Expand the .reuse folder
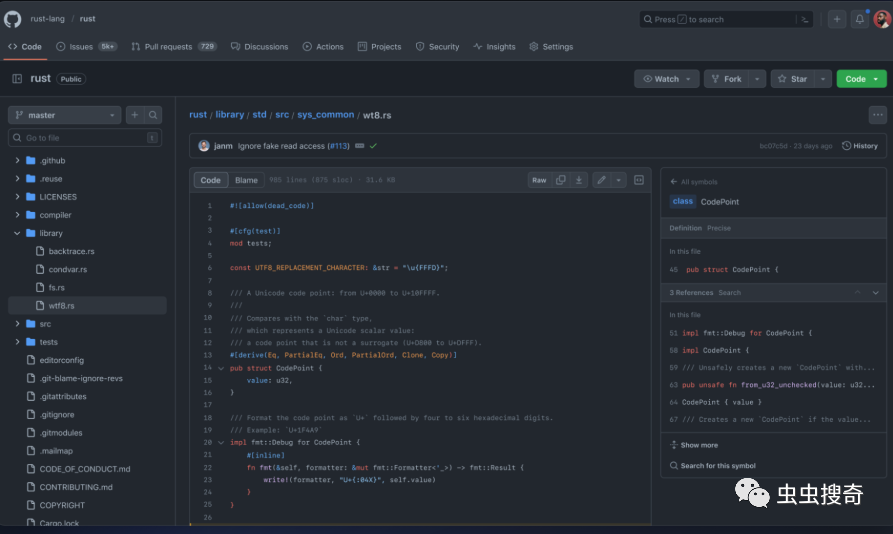 point(17,179)
